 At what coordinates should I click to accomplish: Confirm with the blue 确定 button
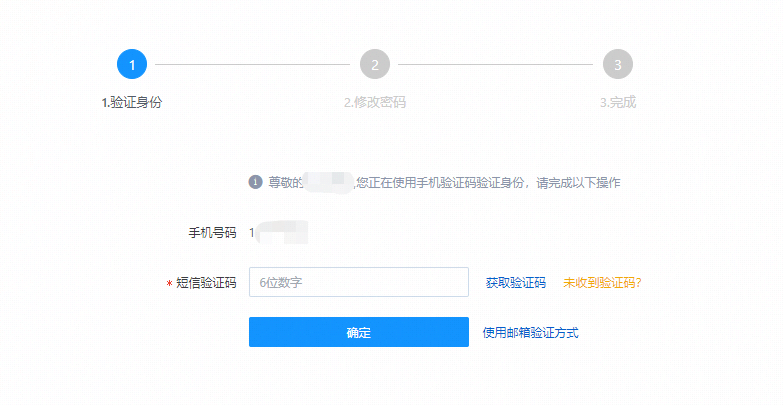(x=359, y=332)
